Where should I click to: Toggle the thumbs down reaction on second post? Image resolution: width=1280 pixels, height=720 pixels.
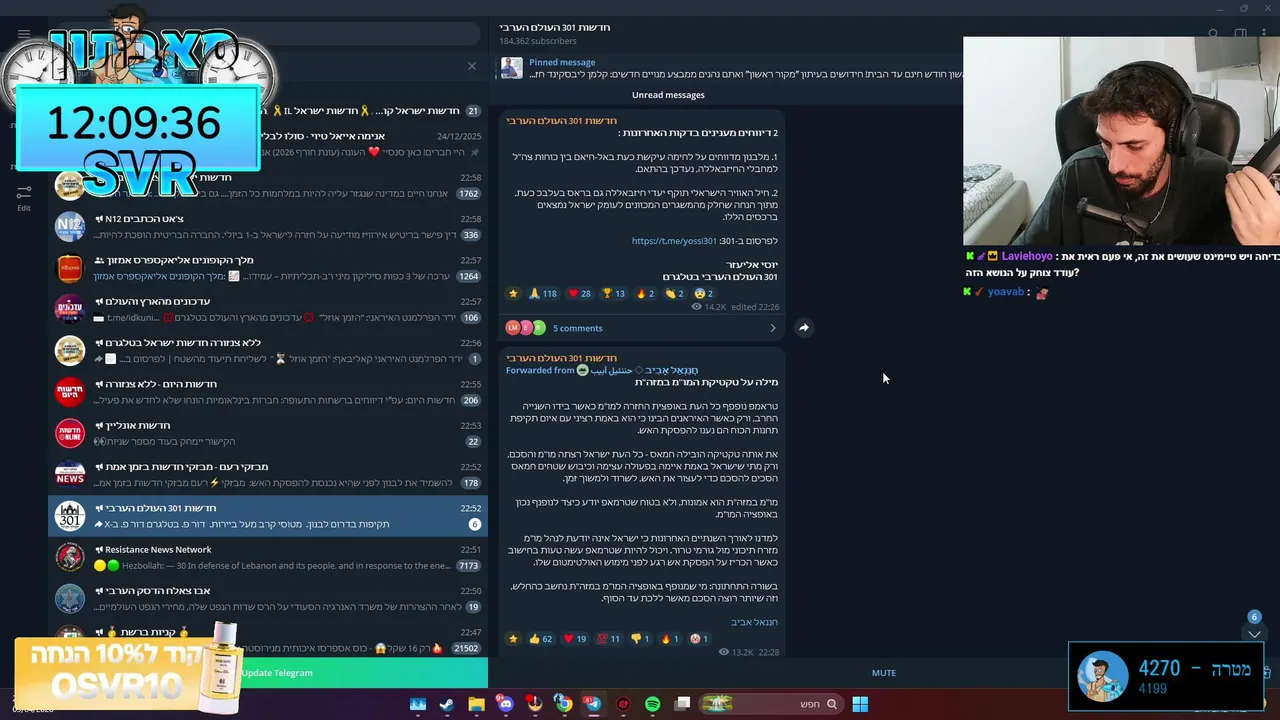[x=640, y=638]
